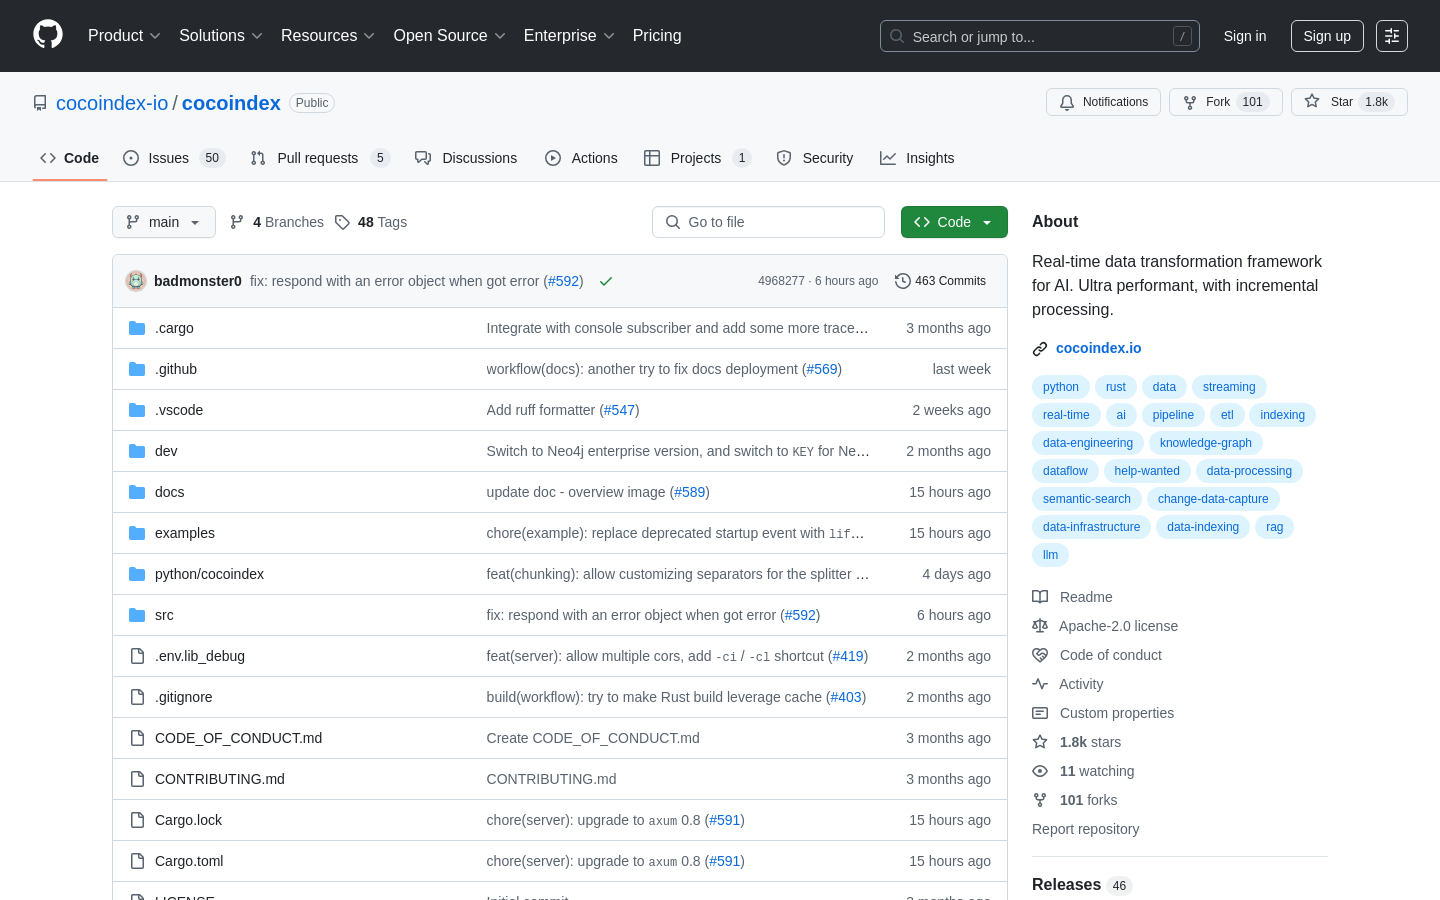Viewport: 1440px width, 900px height.
Task: Click badmonster0's avatar image
Action: (136, 281)
